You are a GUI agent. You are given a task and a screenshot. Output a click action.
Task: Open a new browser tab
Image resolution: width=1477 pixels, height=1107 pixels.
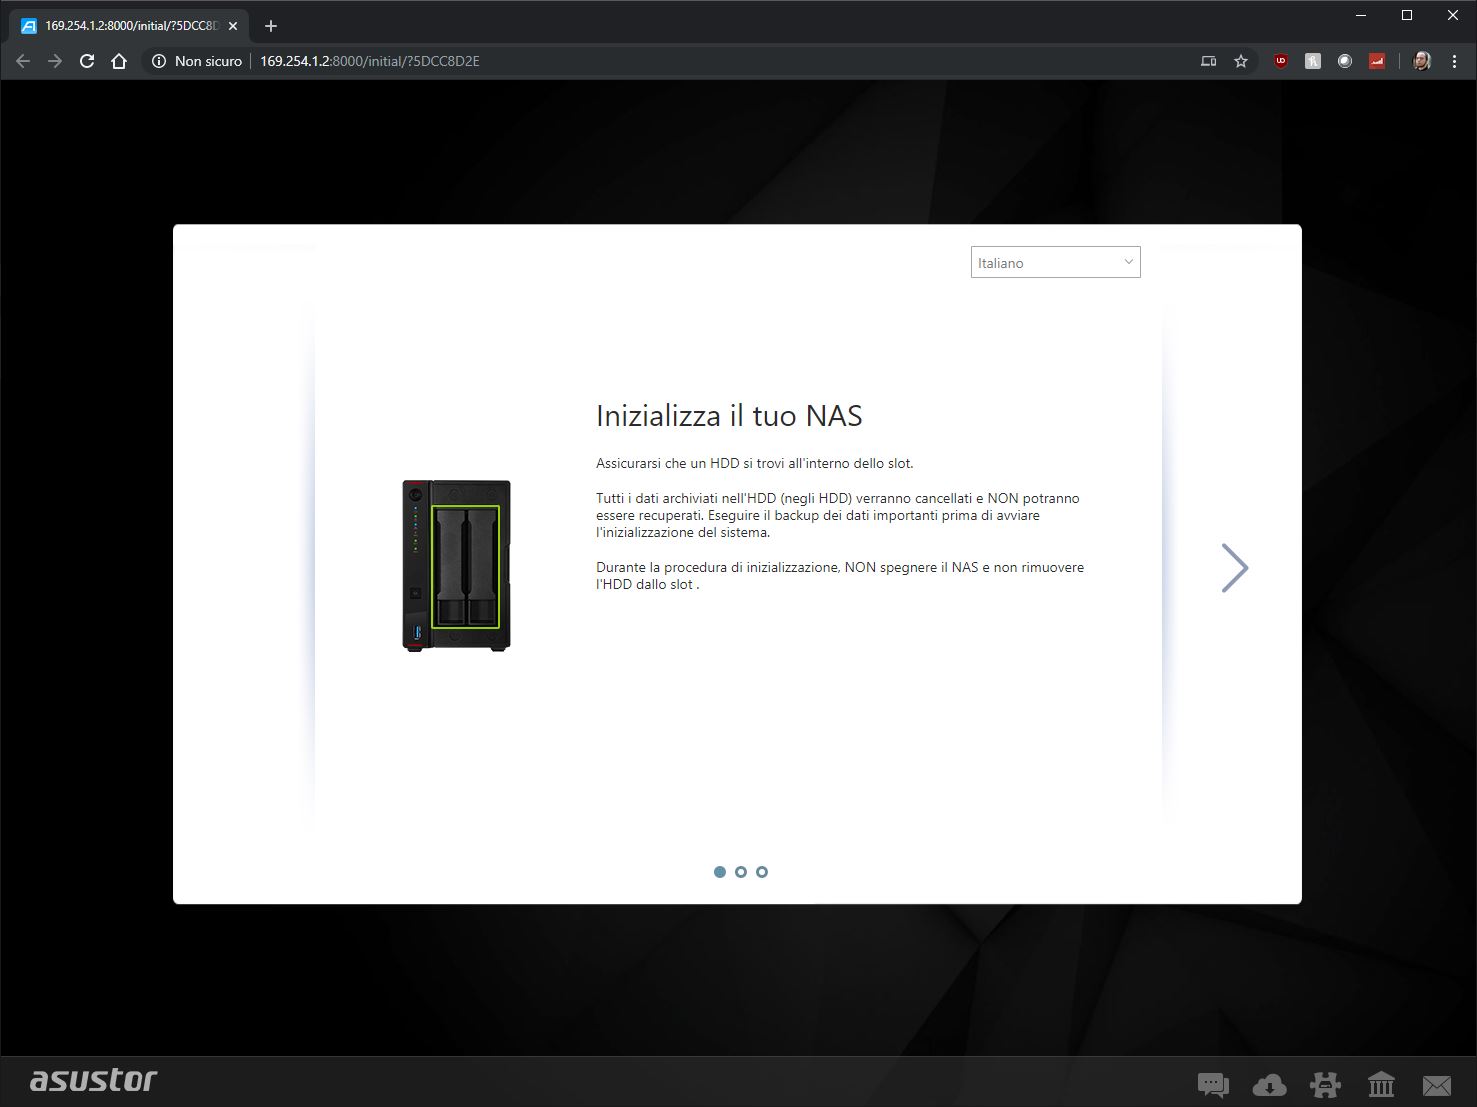[270, 26]
